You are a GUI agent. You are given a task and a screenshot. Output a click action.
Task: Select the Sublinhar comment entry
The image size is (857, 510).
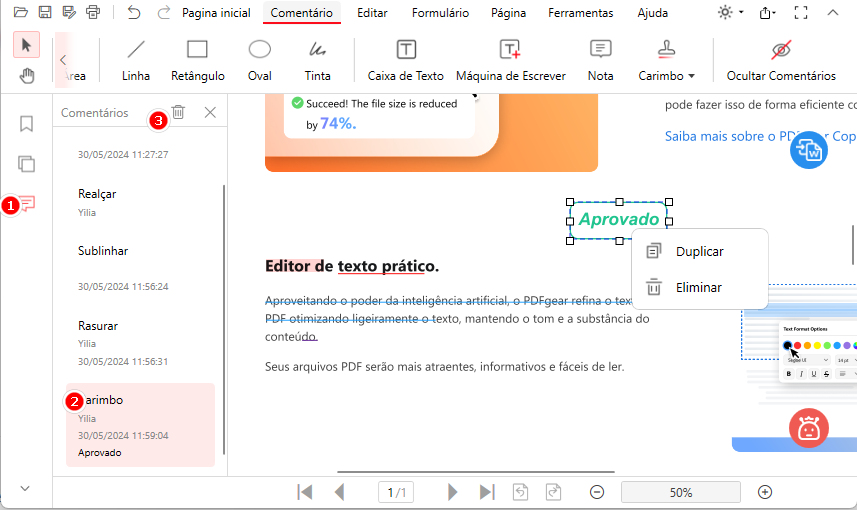click(x=140, y=268)
